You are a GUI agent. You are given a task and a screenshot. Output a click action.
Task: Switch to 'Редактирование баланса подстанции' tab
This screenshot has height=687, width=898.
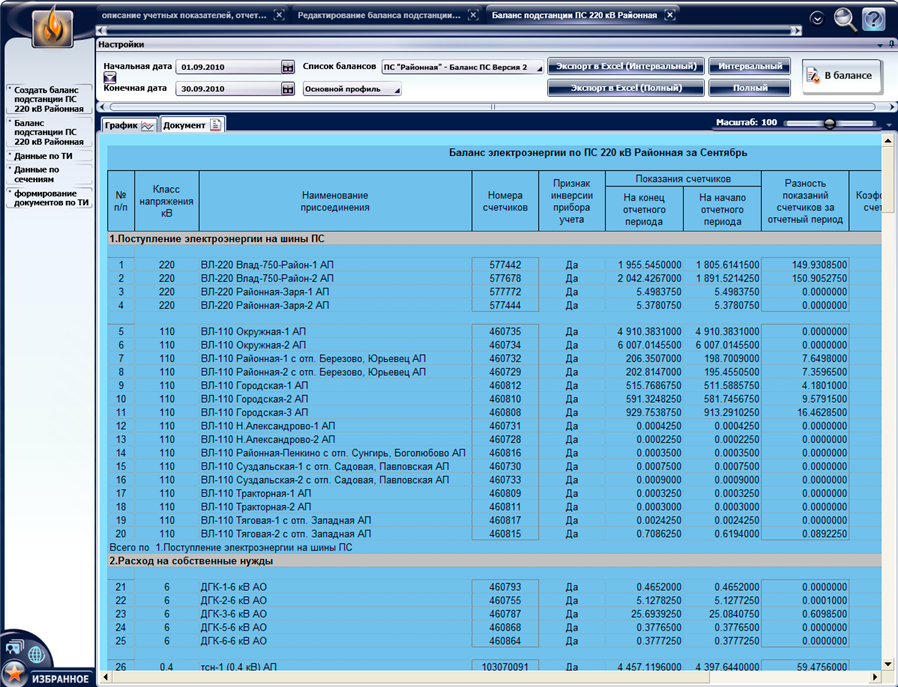pos(379,15)
